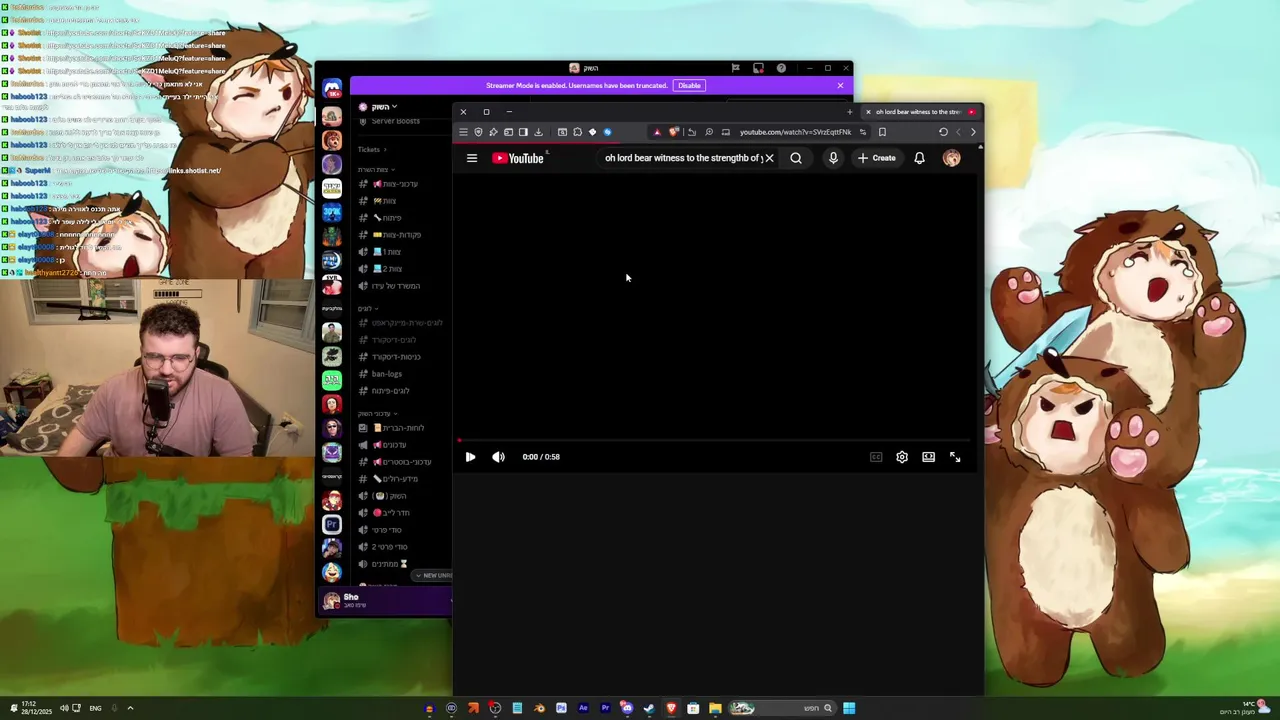Collapse the עדכוני השוק category
The image size is (1280, 720).
(x=377, y=414)
